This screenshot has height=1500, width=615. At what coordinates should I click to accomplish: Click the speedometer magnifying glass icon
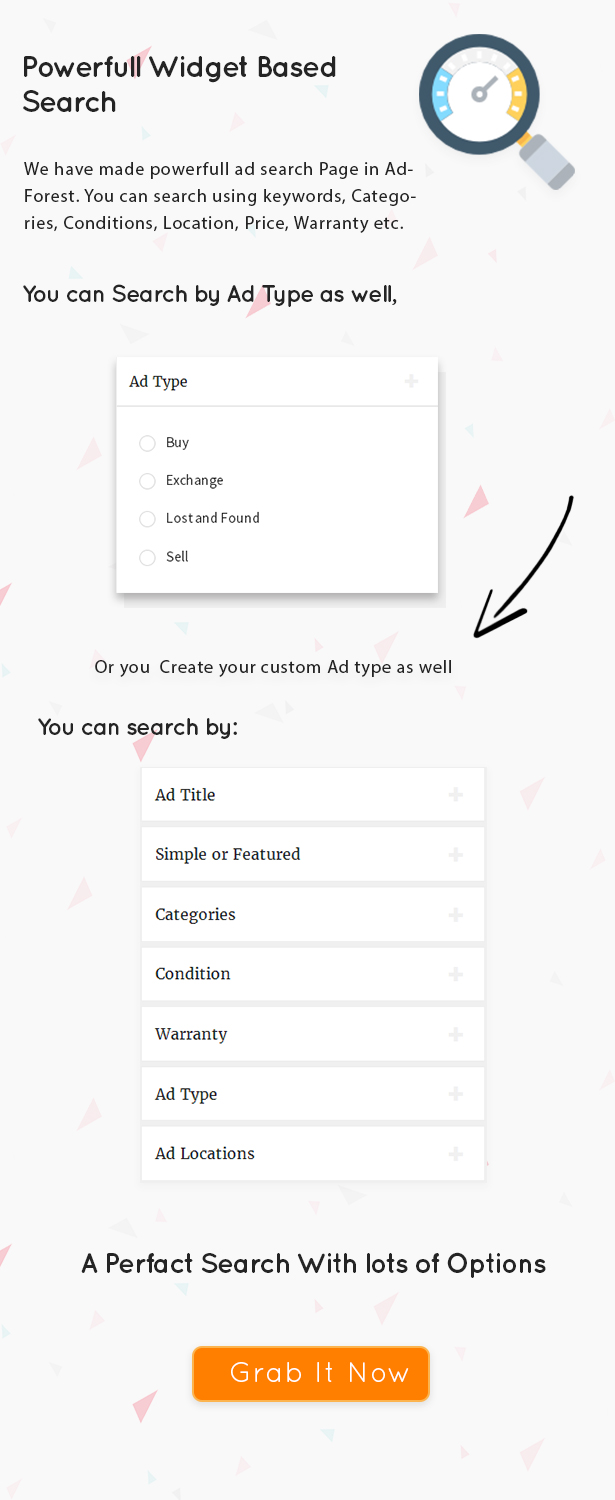click(x=497, y=111)
